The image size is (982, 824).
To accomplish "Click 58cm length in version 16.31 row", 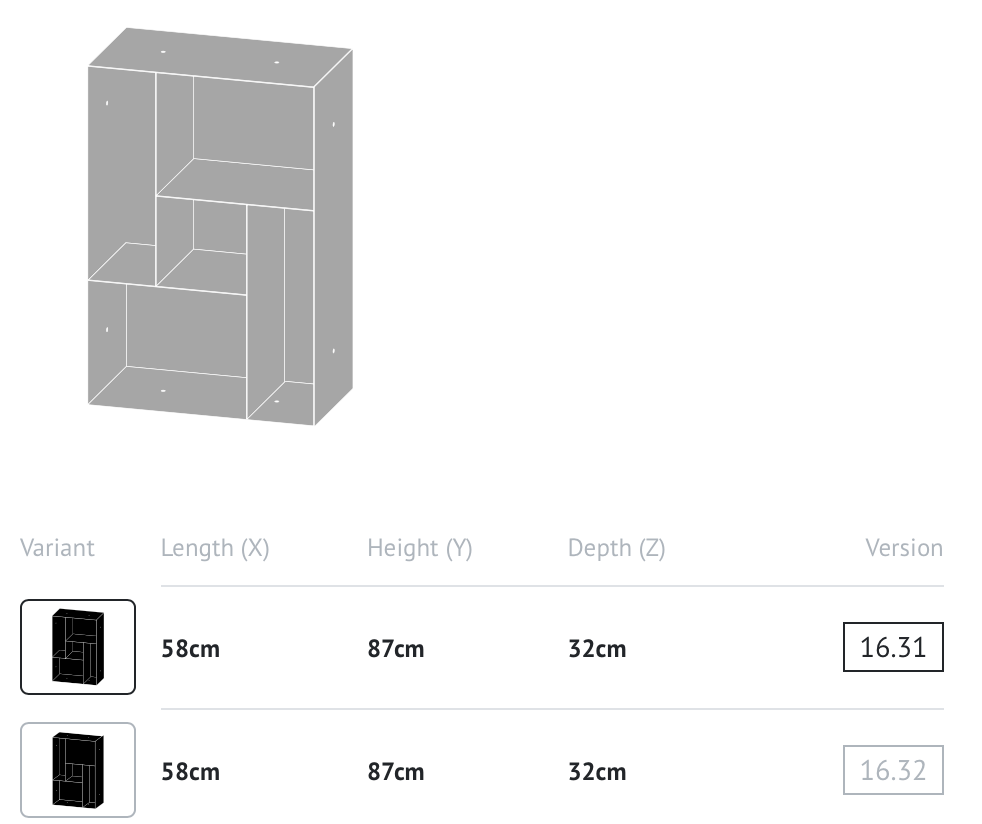I will click(190, 649).
